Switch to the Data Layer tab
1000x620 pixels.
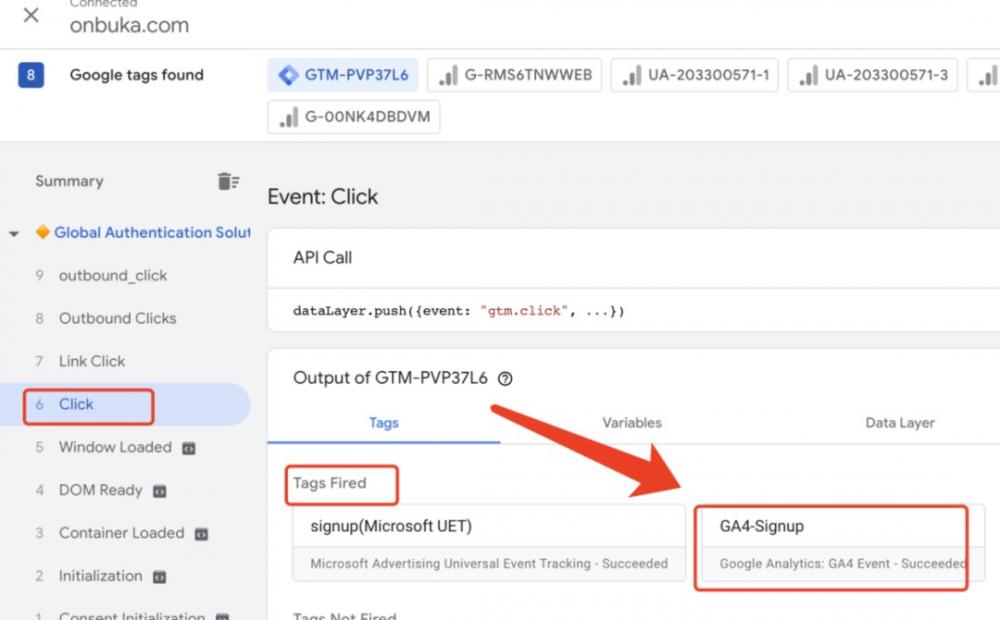pos(900,423)
